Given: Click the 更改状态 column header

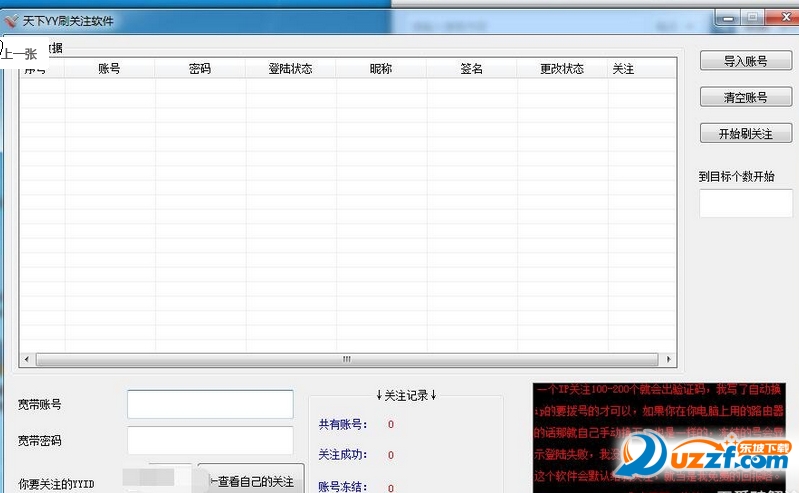Looking at the screenshot, I should point(562,68).
